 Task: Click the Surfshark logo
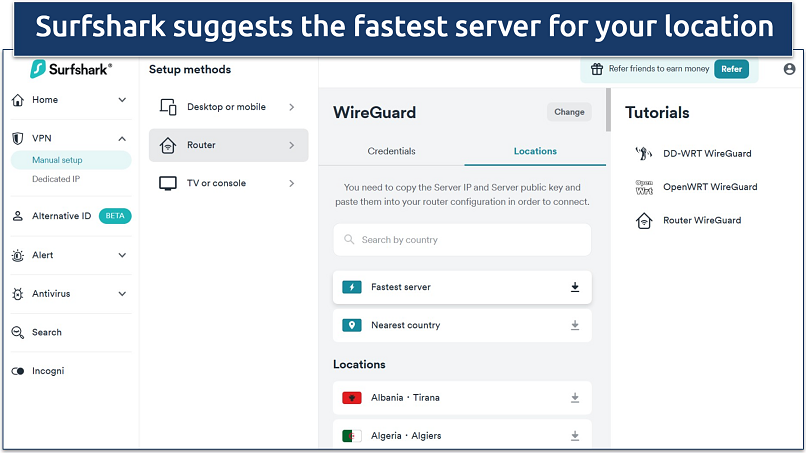coord(70,69)
